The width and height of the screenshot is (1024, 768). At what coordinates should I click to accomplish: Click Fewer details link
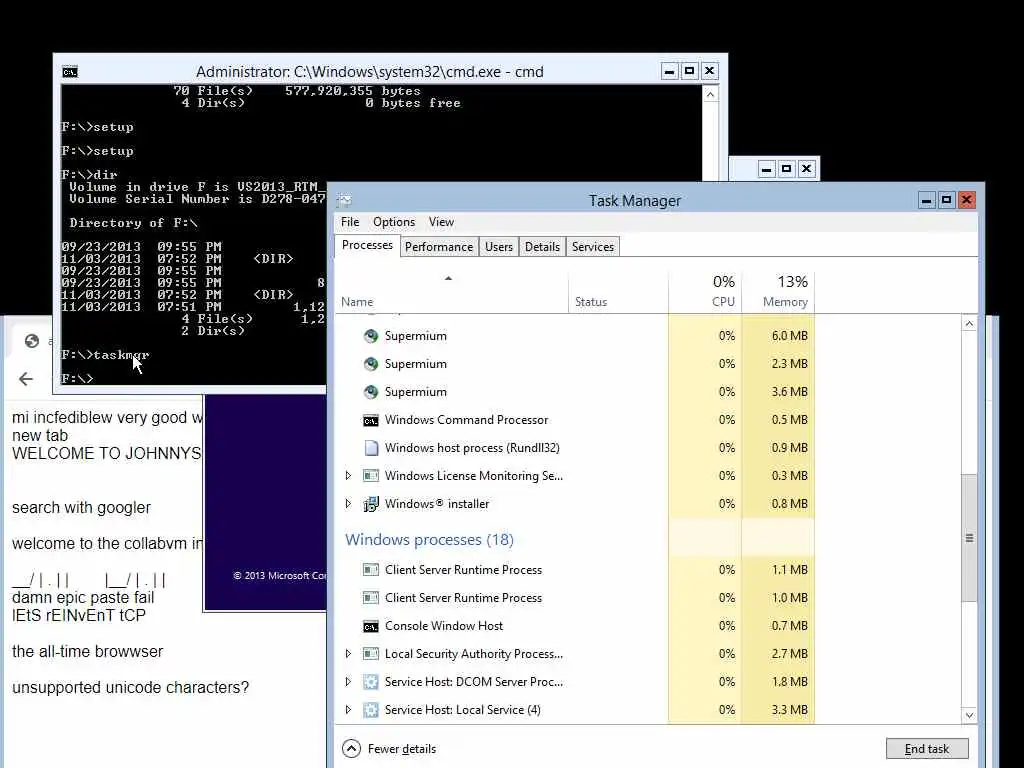pyautogui.click(x=402, y=748)
